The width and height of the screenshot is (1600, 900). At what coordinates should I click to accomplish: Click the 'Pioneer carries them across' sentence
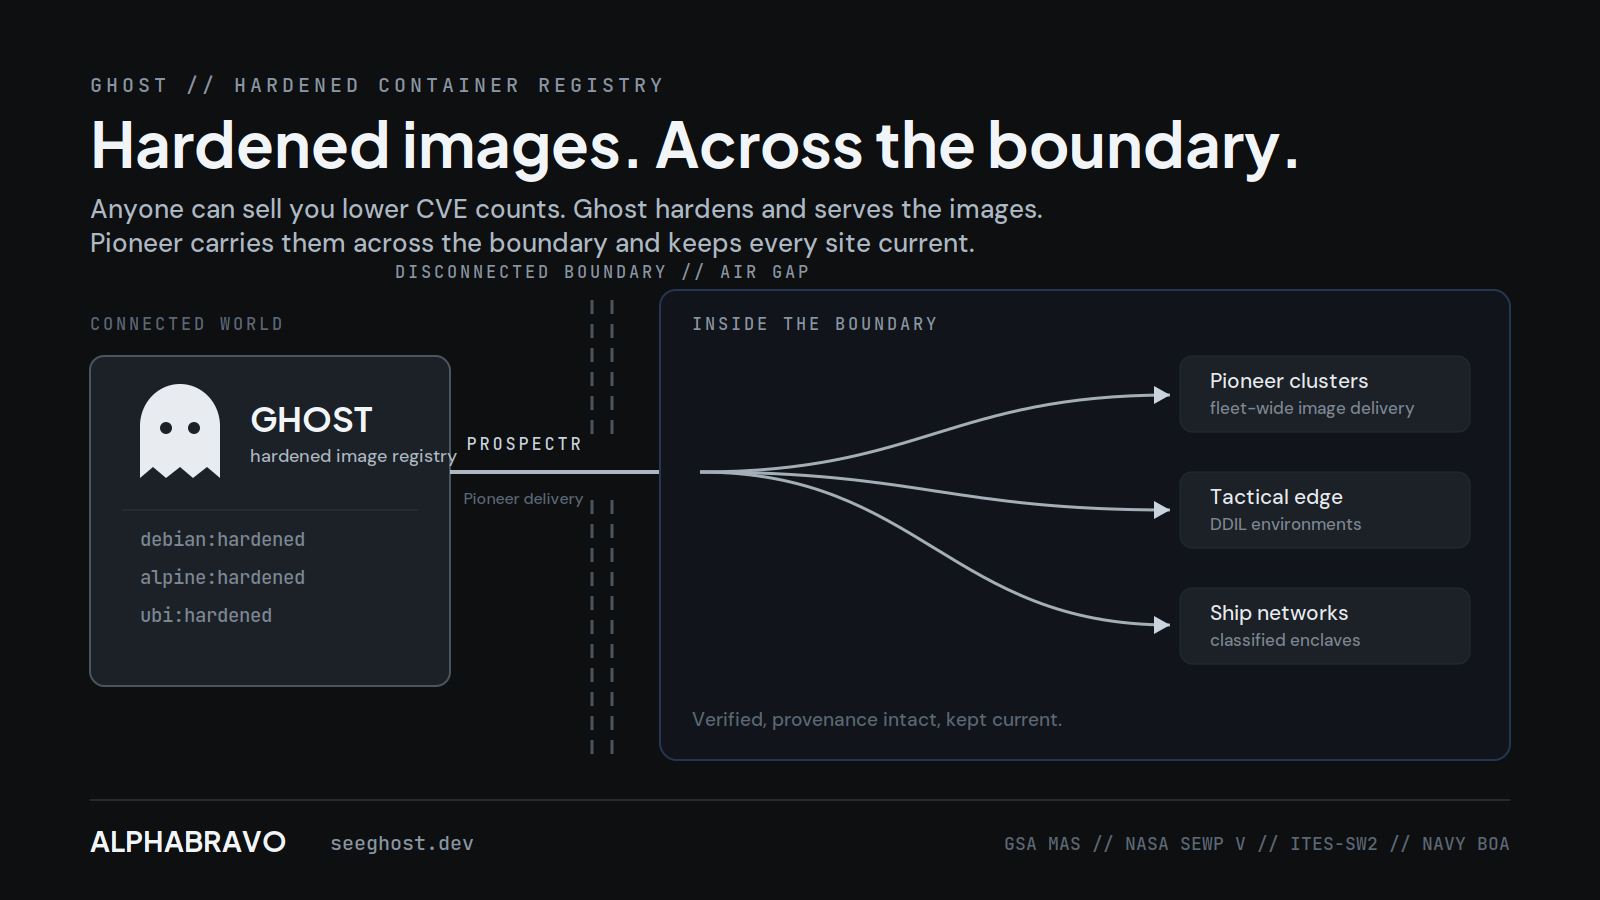(x=532, y=243)
